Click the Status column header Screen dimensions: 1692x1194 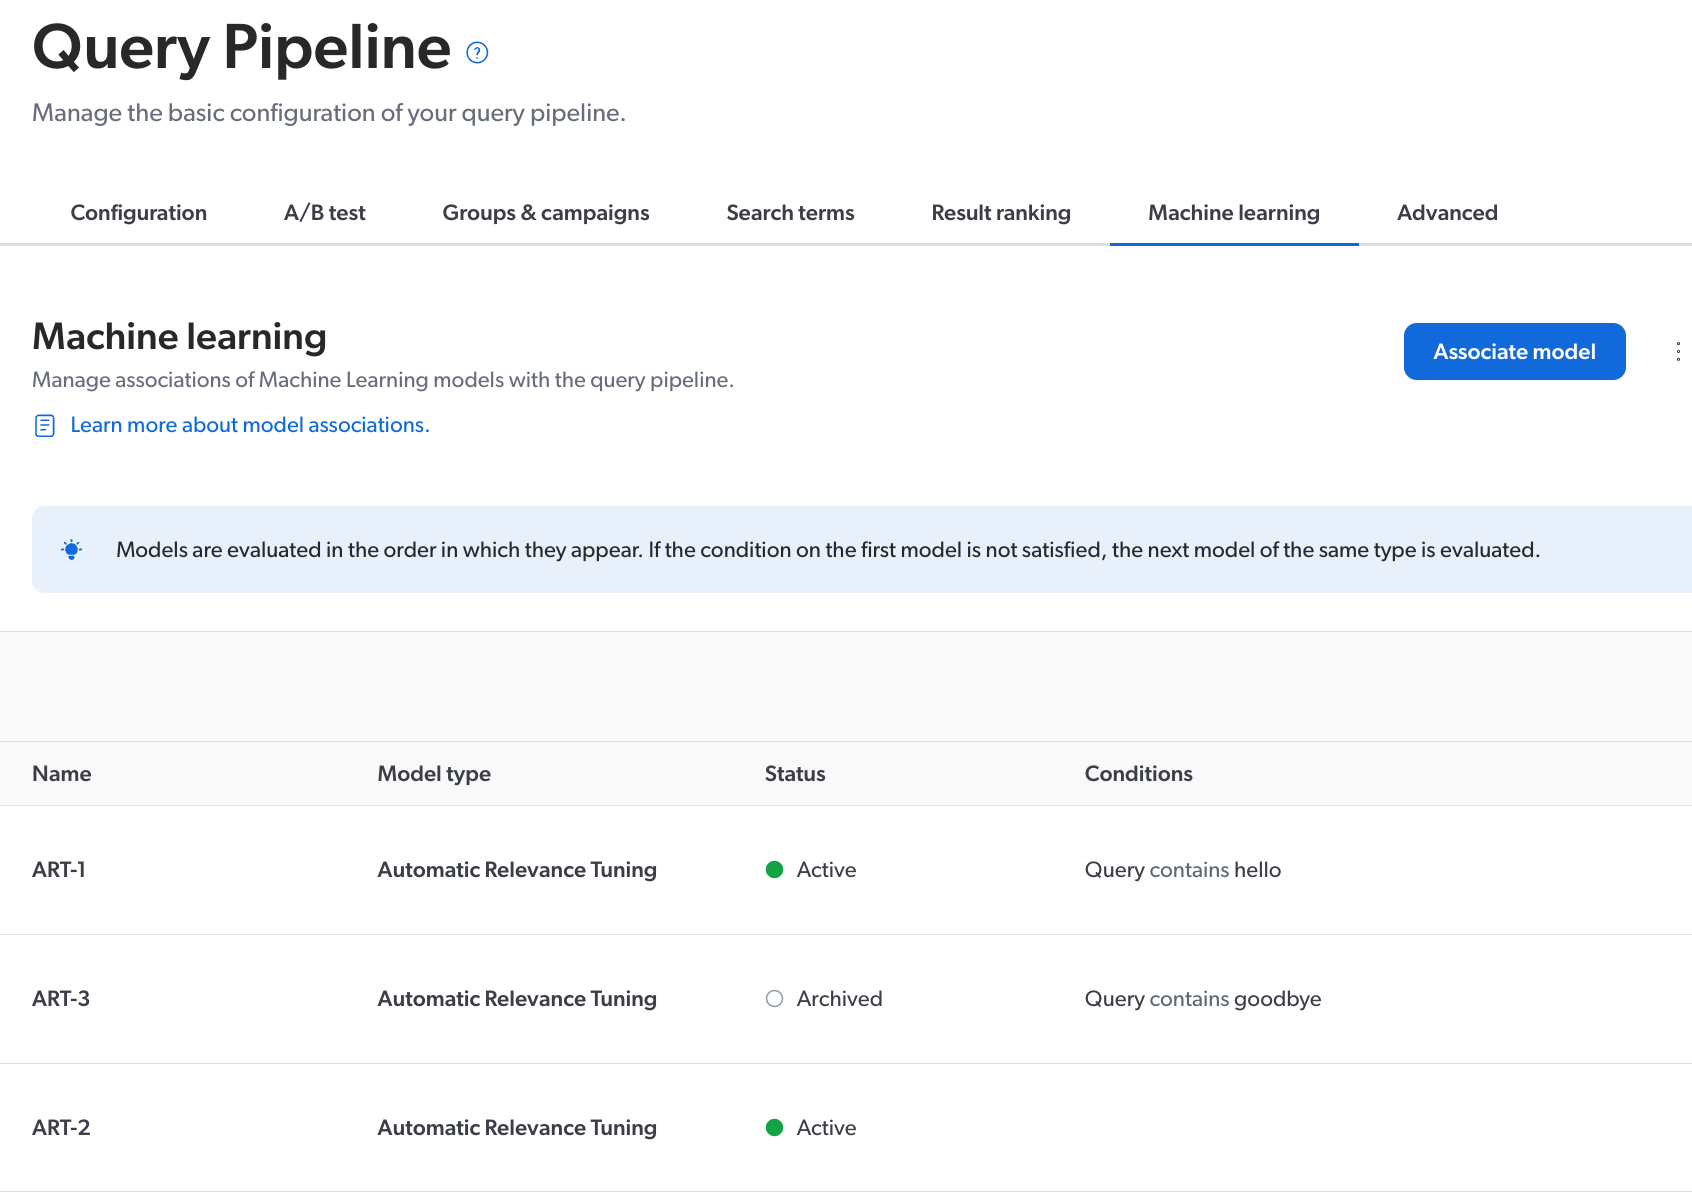(x=795, y=774)
